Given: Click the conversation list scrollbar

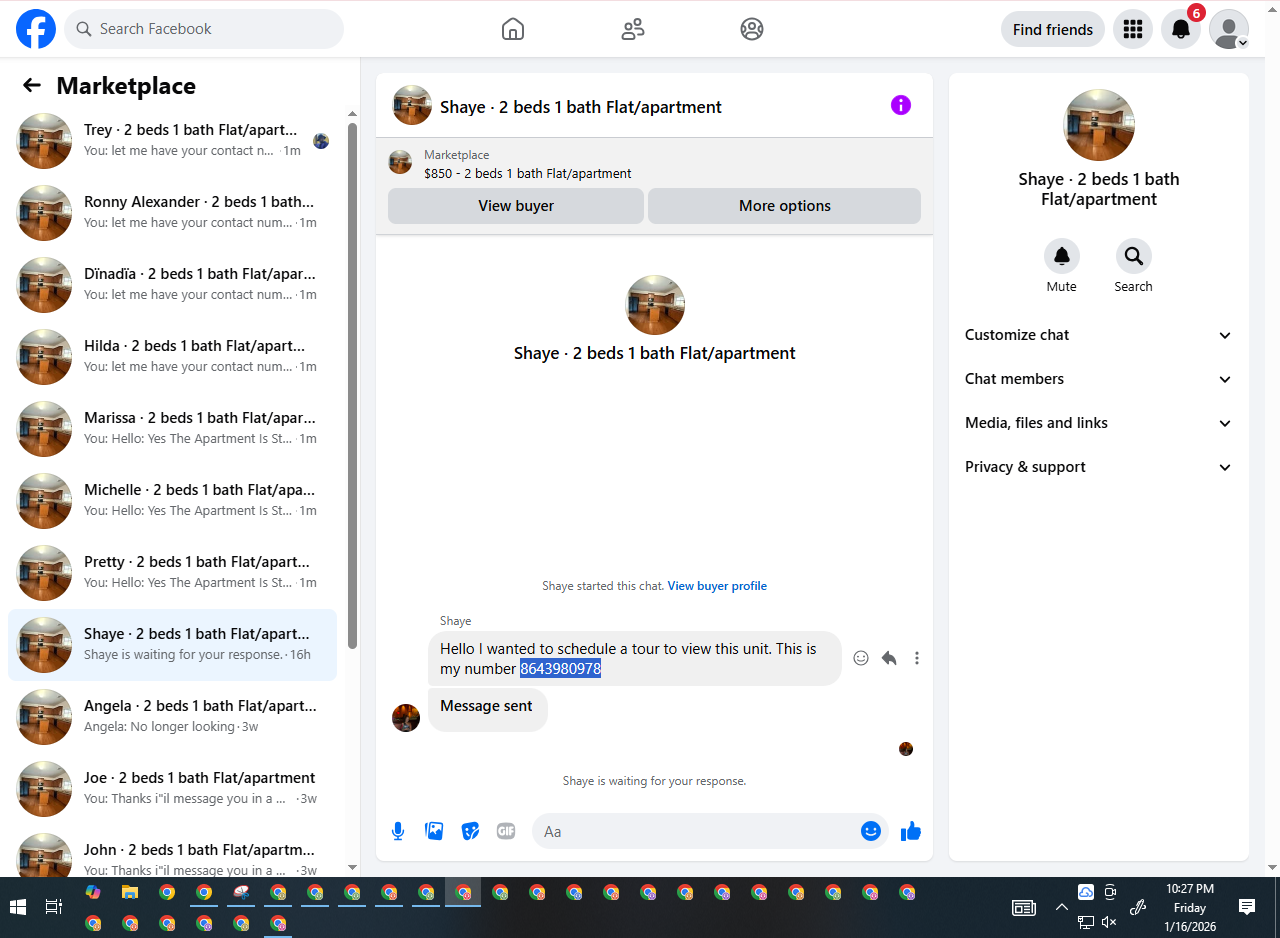Looking at the screenshot, I should [352, 385].
